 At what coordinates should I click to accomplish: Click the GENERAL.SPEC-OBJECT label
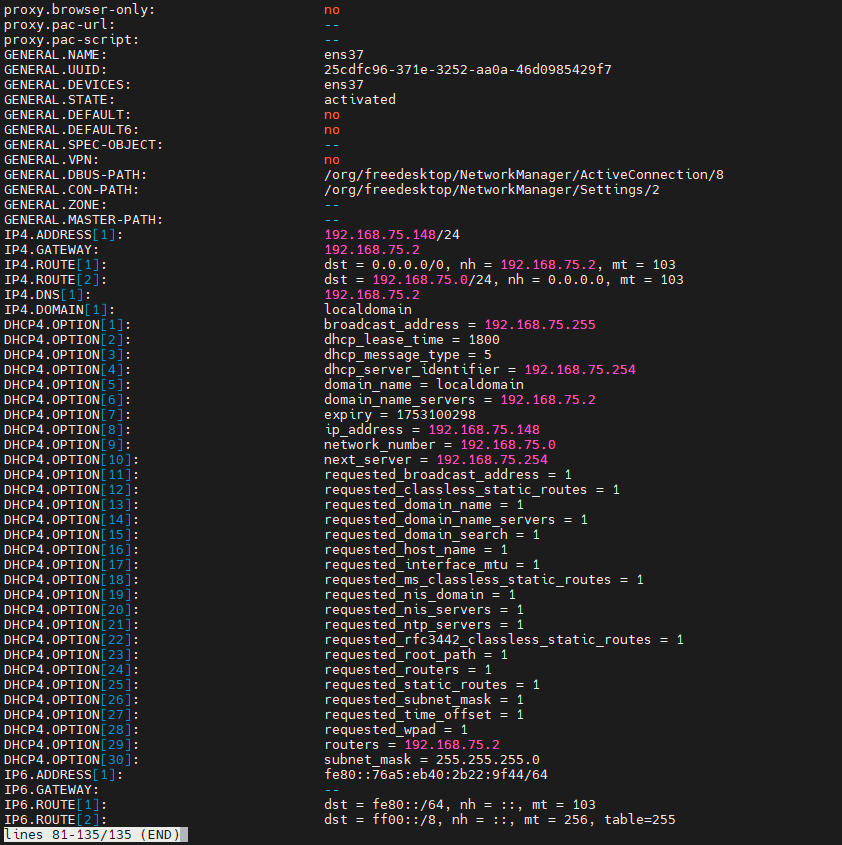coord(83,144)
